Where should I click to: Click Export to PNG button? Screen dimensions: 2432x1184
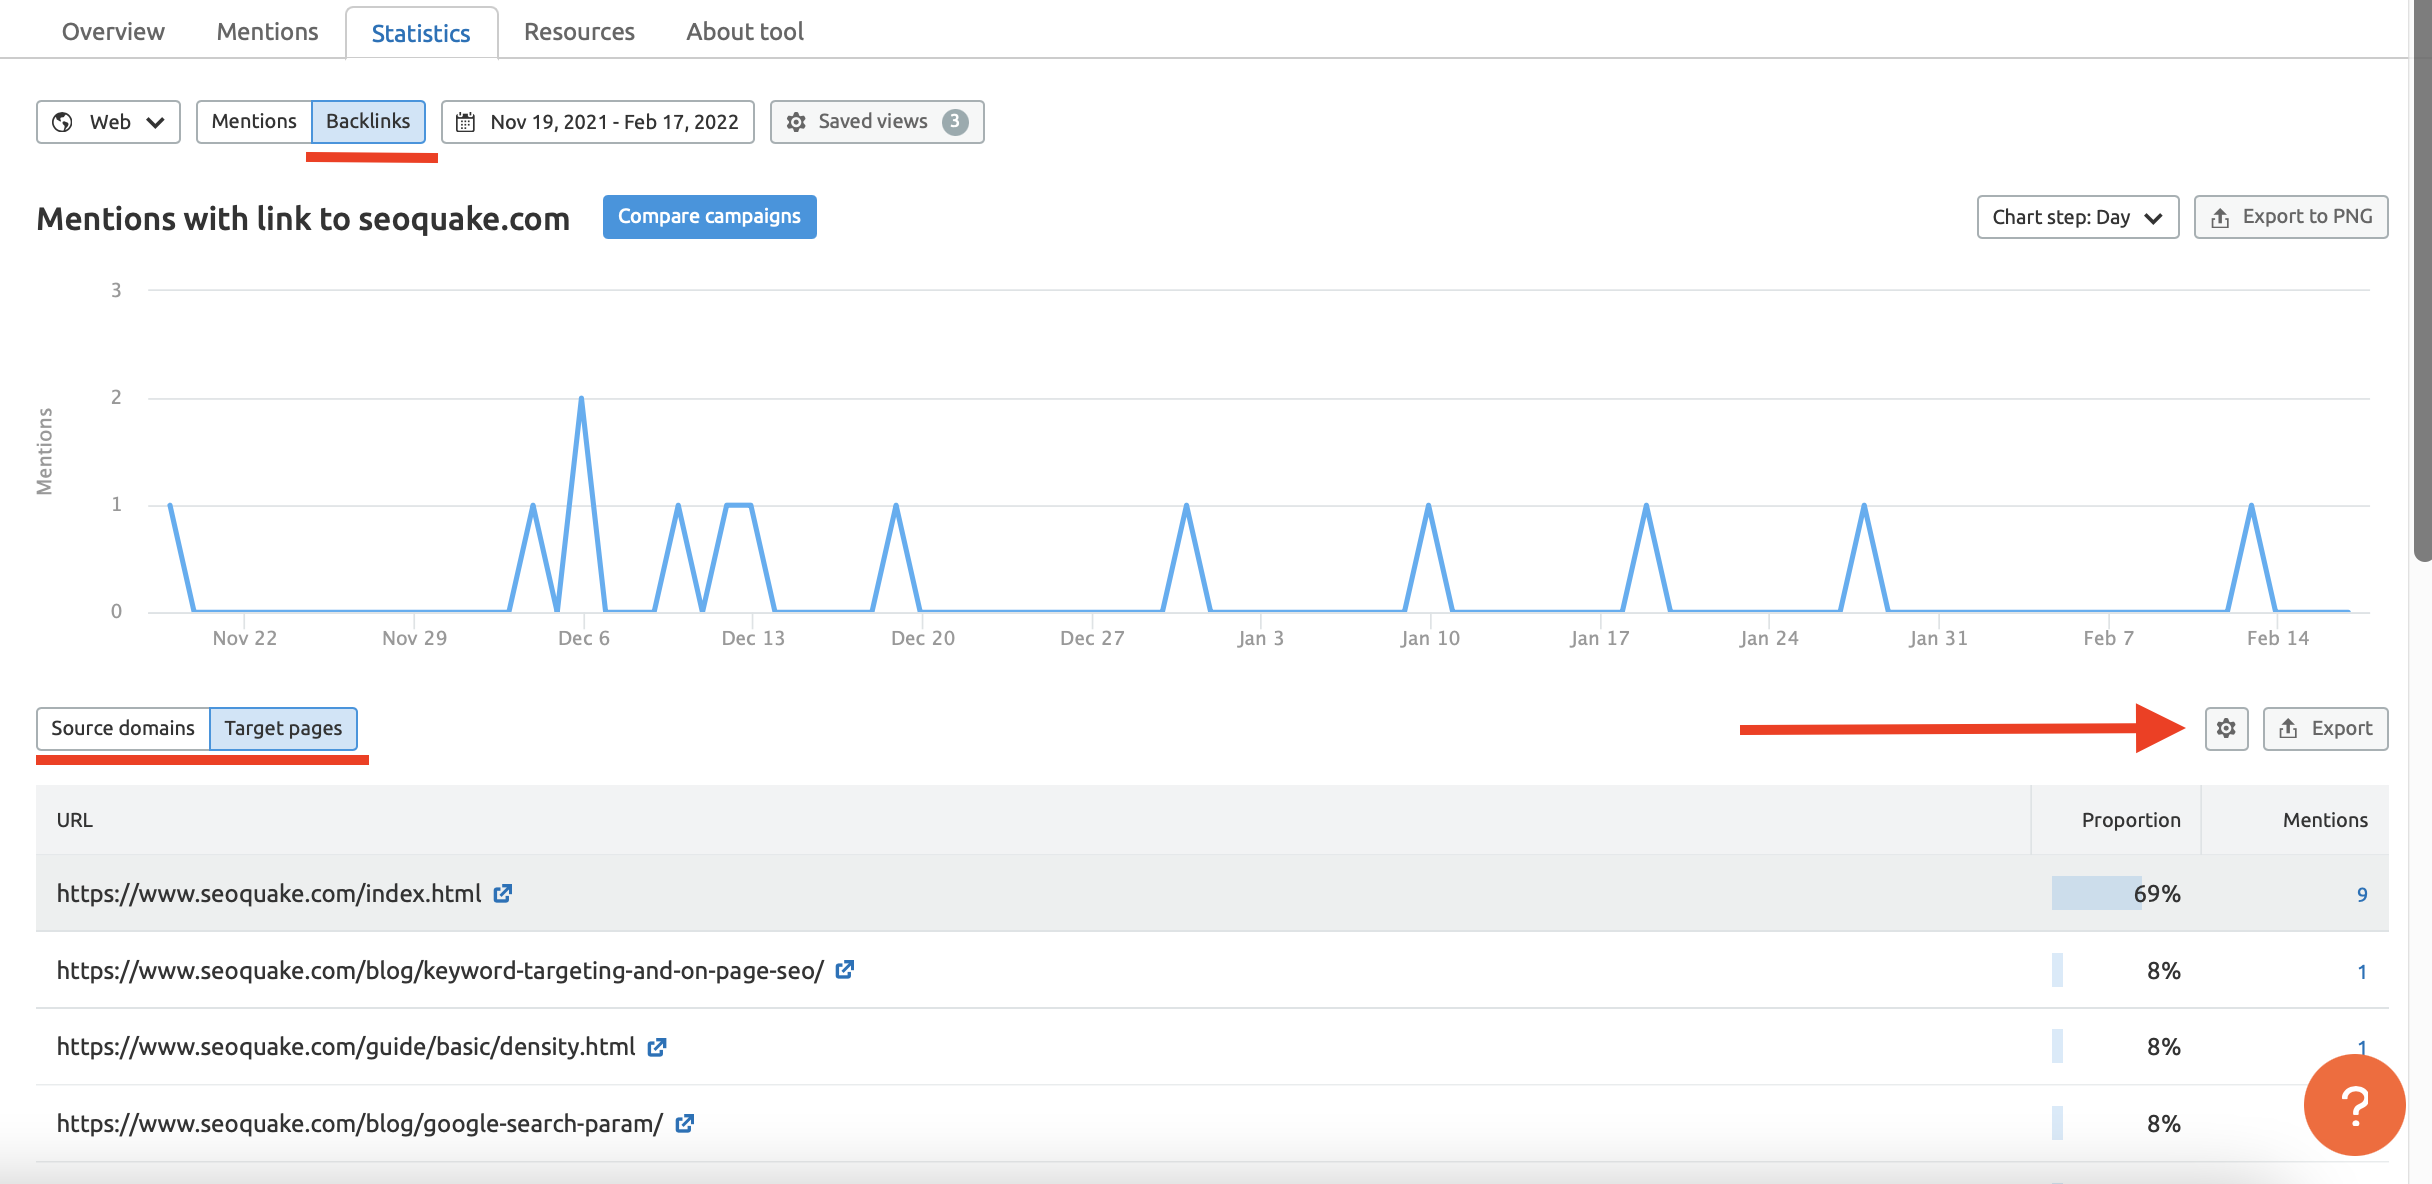click(2290, 217)
